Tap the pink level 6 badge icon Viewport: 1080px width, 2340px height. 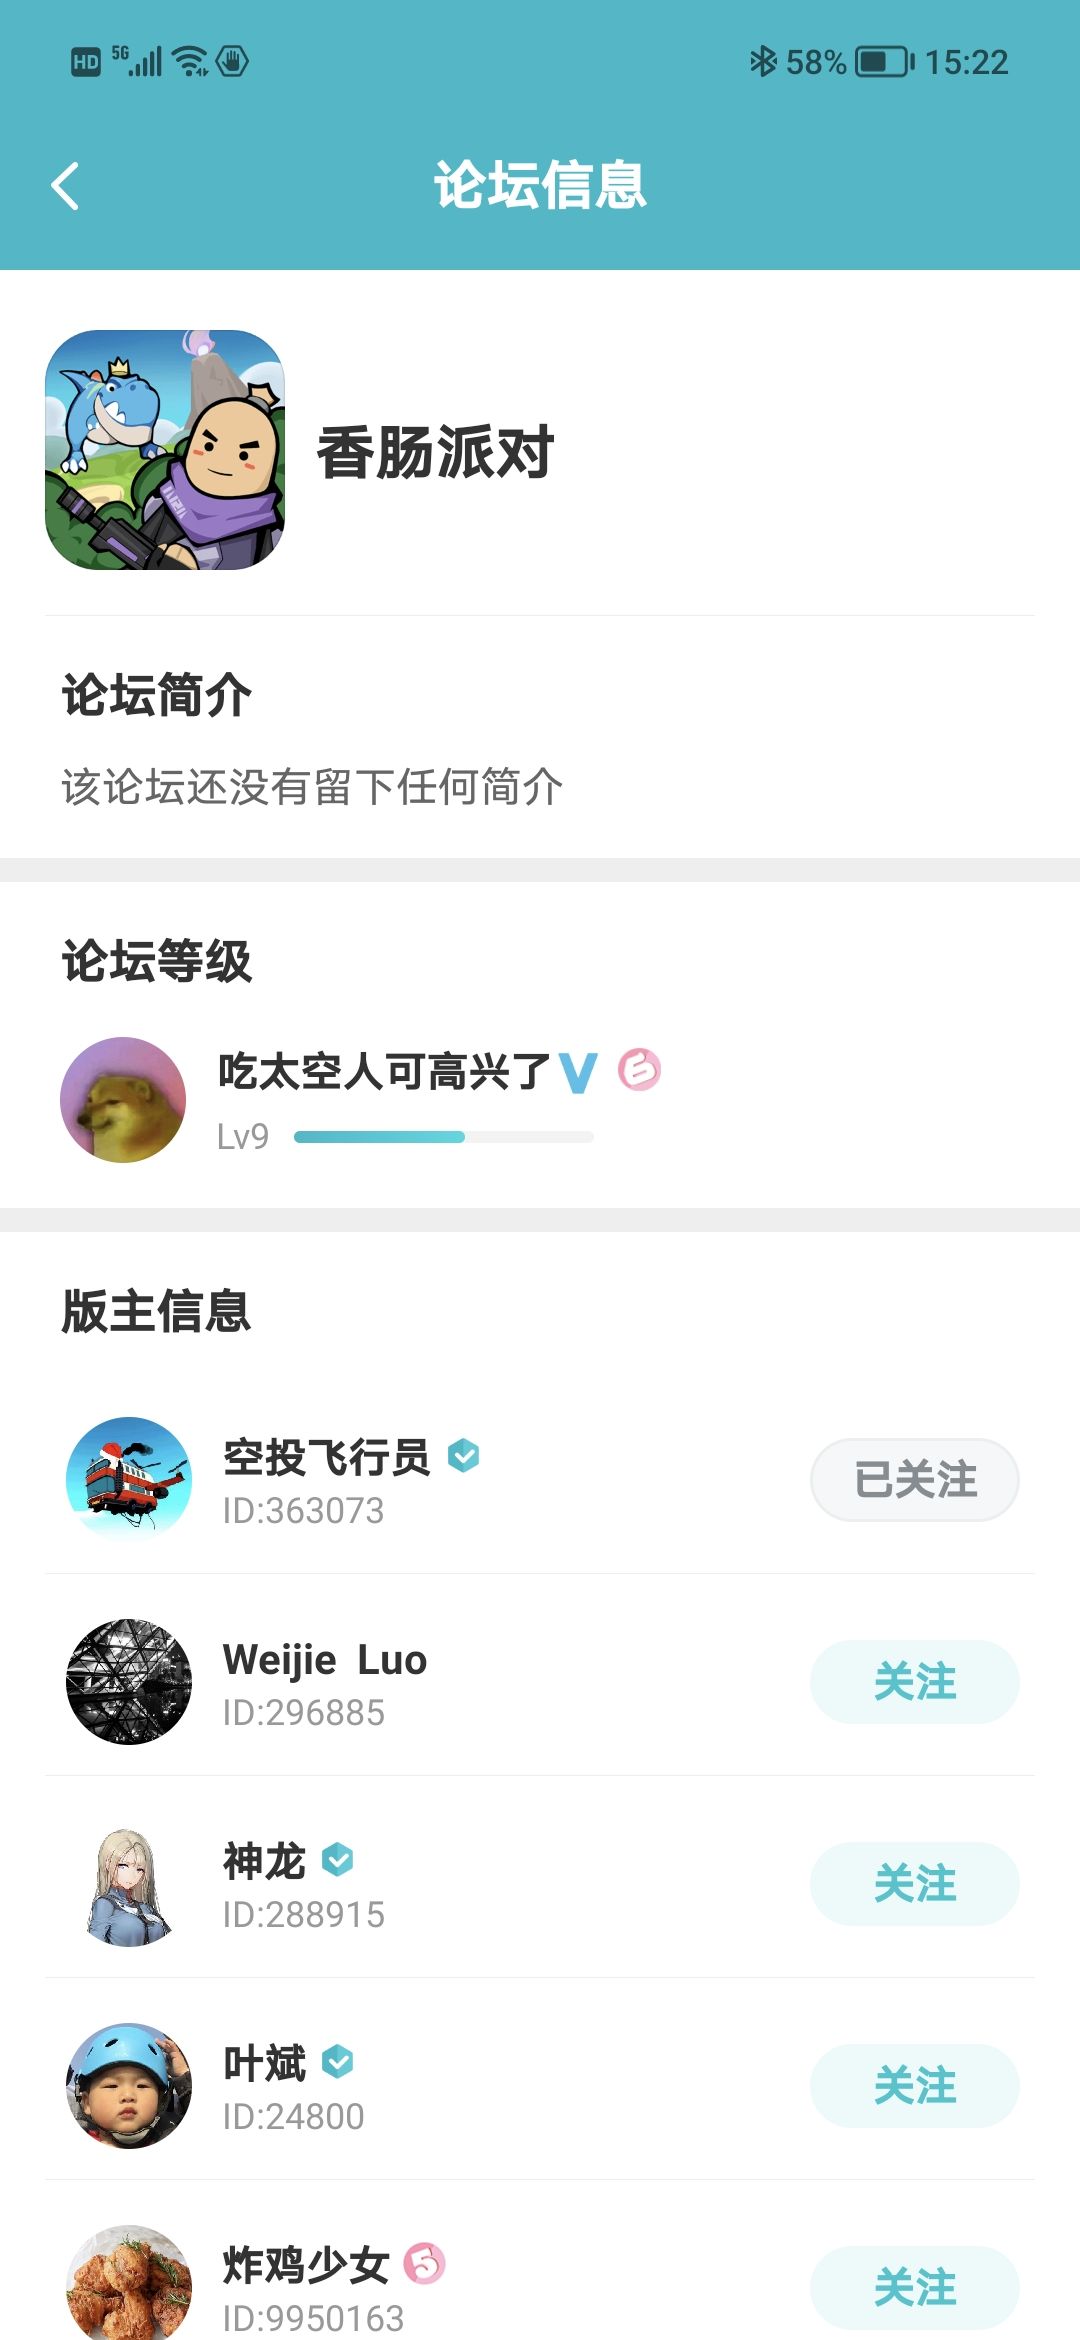pos(639,1069)
